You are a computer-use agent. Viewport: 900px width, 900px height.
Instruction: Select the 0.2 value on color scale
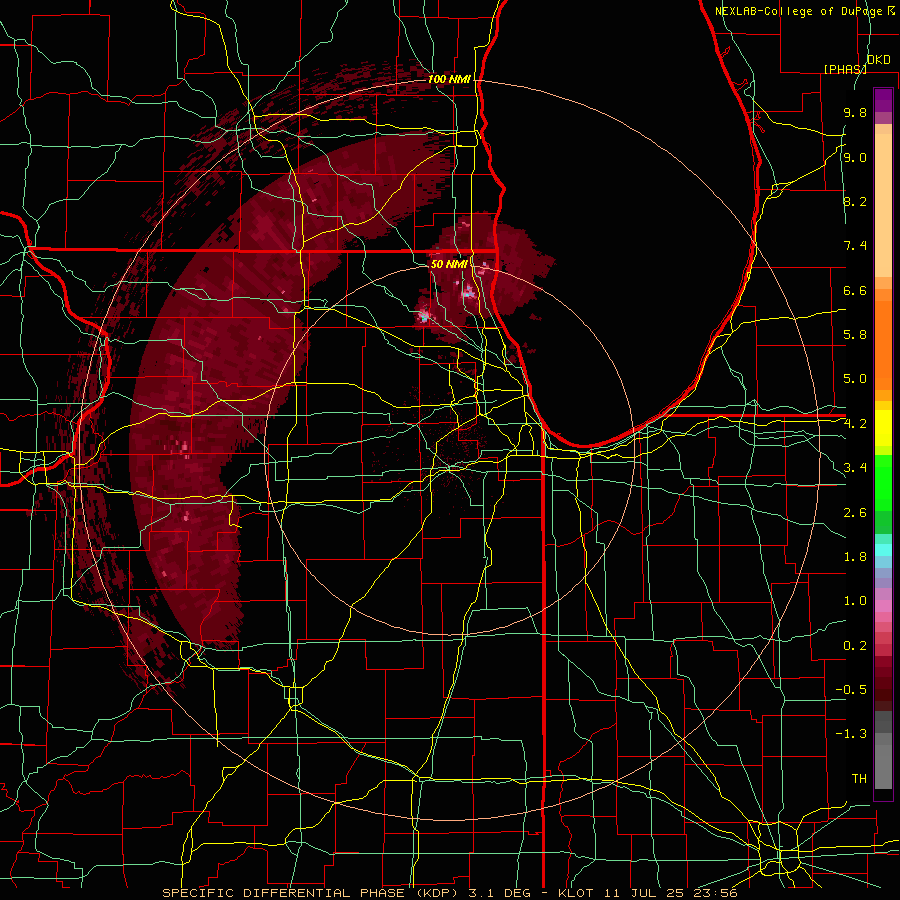855,646
